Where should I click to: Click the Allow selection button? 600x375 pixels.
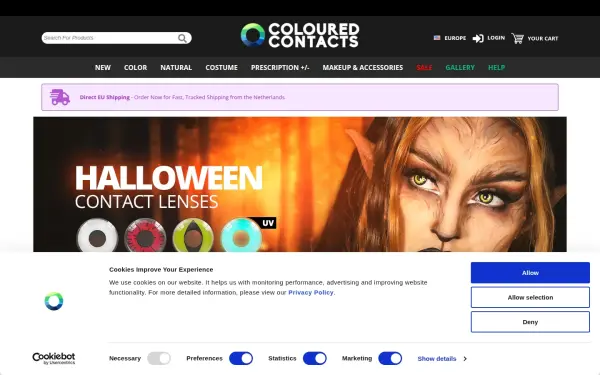tap(530, 297)
